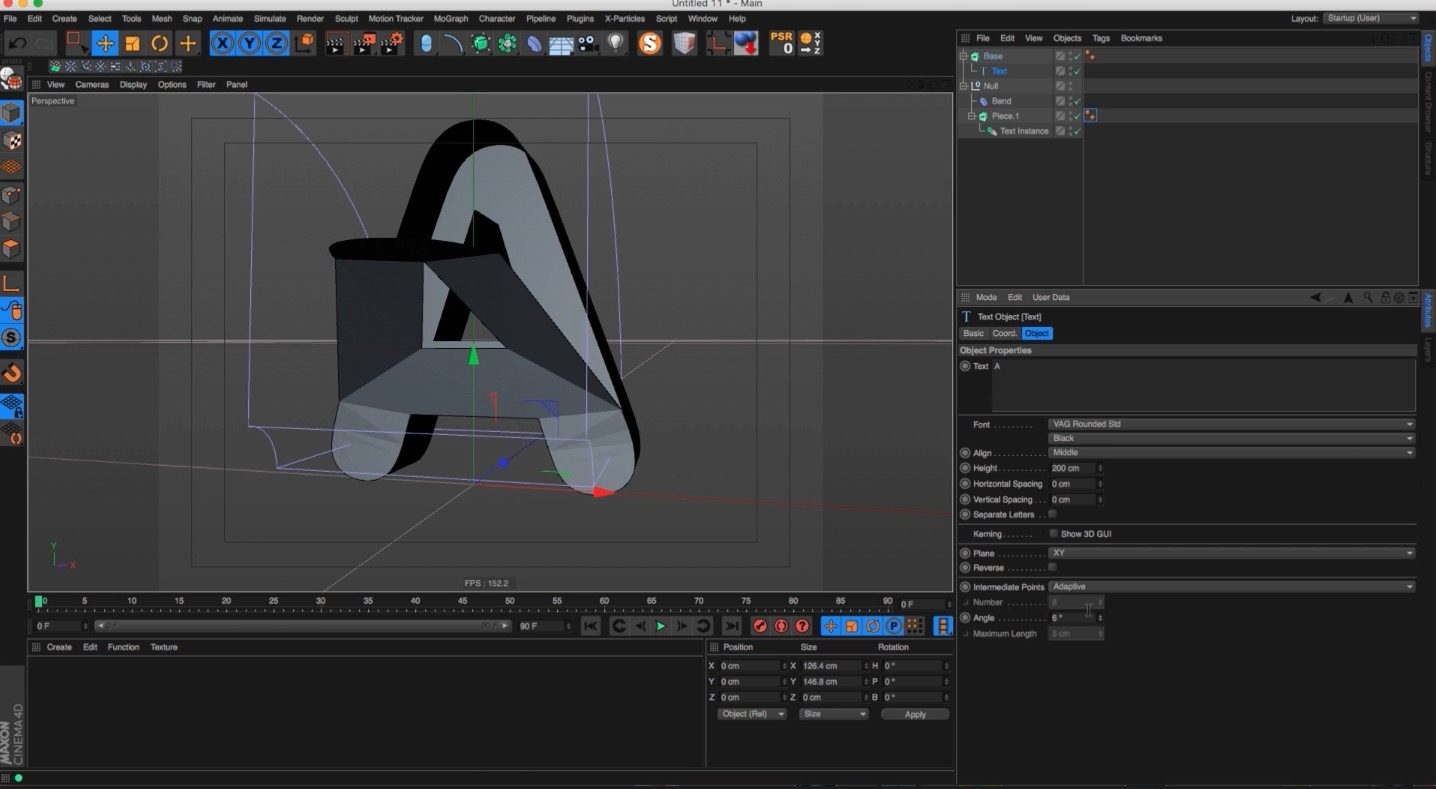
Task: Click the green array modeling icon
Action: 508,43
